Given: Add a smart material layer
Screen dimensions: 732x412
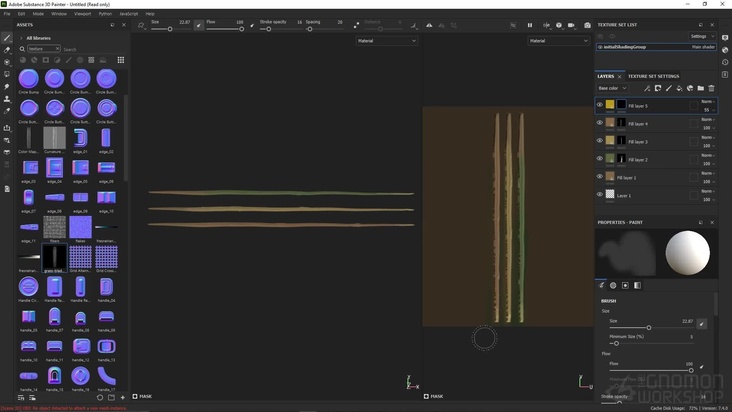Looking at the screenshot, I should (x=690, y=88).
